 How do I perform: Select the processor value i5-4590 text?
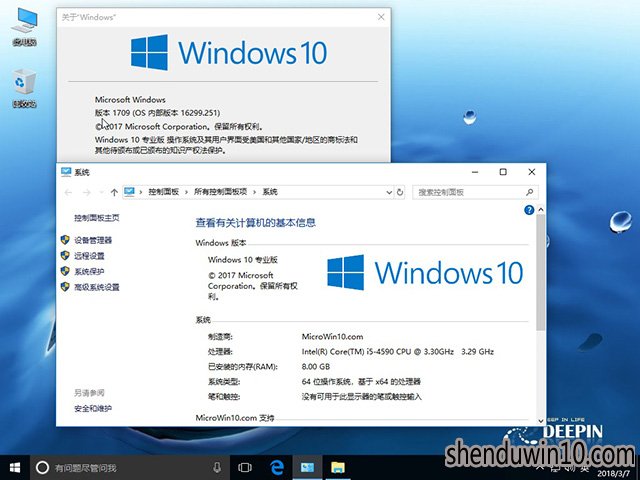[398, 351]
